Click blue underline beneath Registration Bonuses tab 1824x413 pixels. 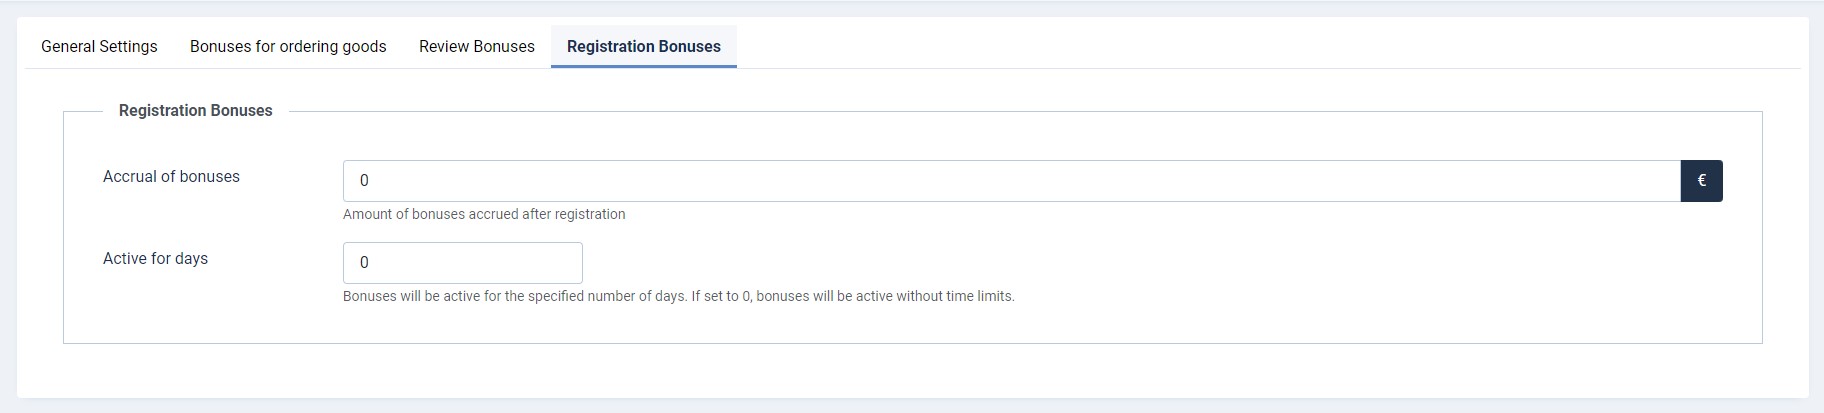pos(644,66)
